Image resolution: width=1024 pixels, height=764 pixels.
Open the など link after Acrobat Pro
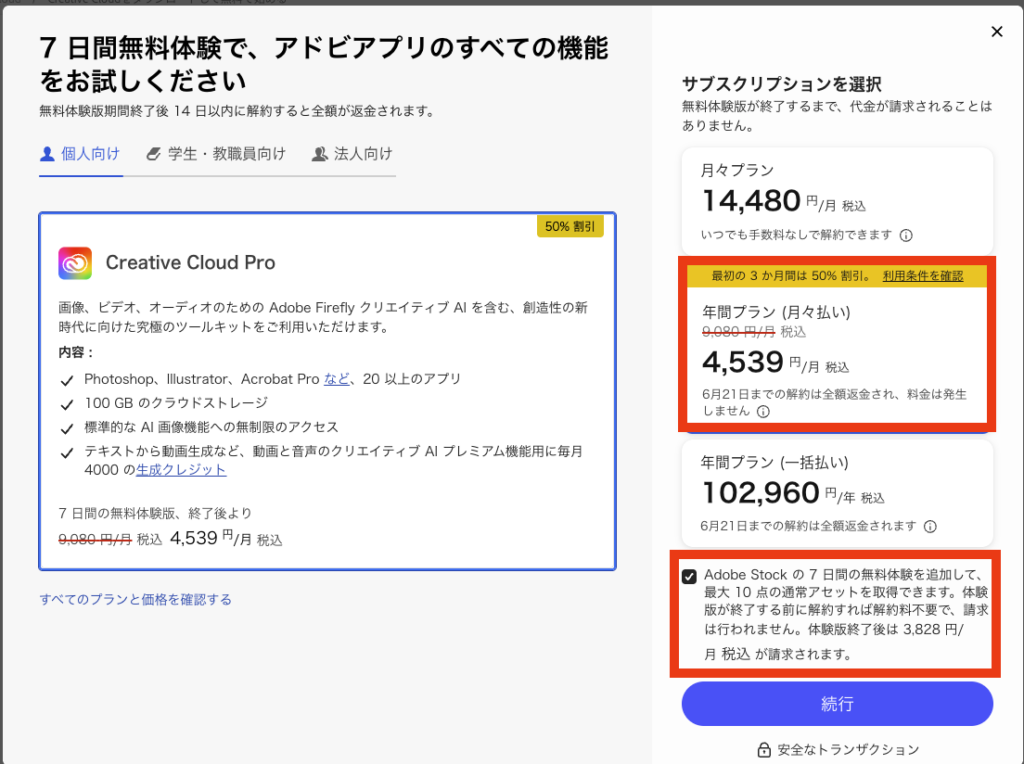tap(336, 379)
